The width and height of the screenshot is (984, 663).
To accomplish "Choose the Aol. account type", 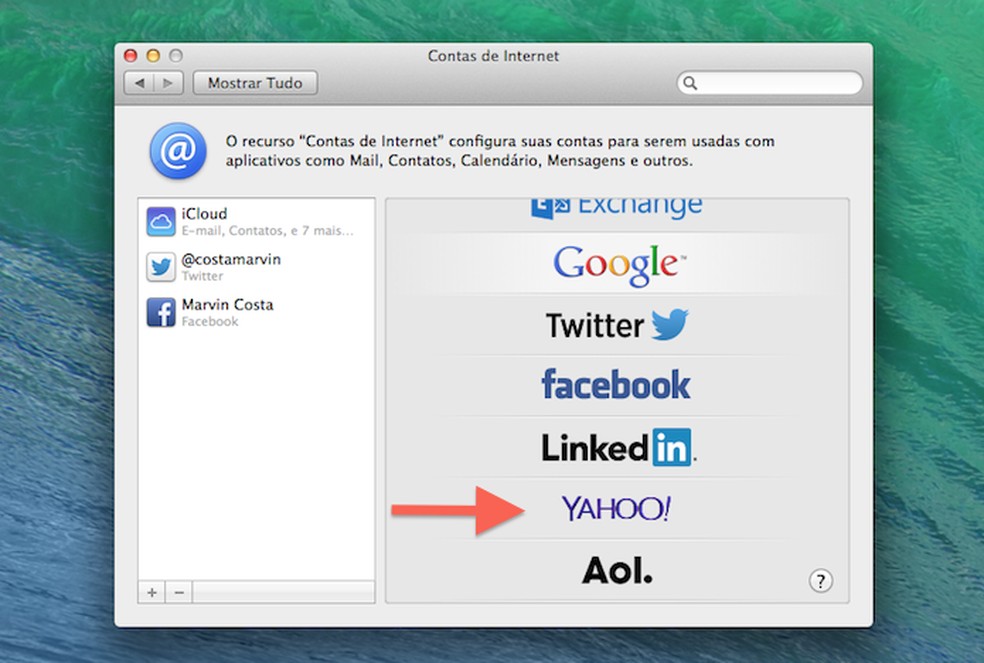I will (x=618, y=570).
